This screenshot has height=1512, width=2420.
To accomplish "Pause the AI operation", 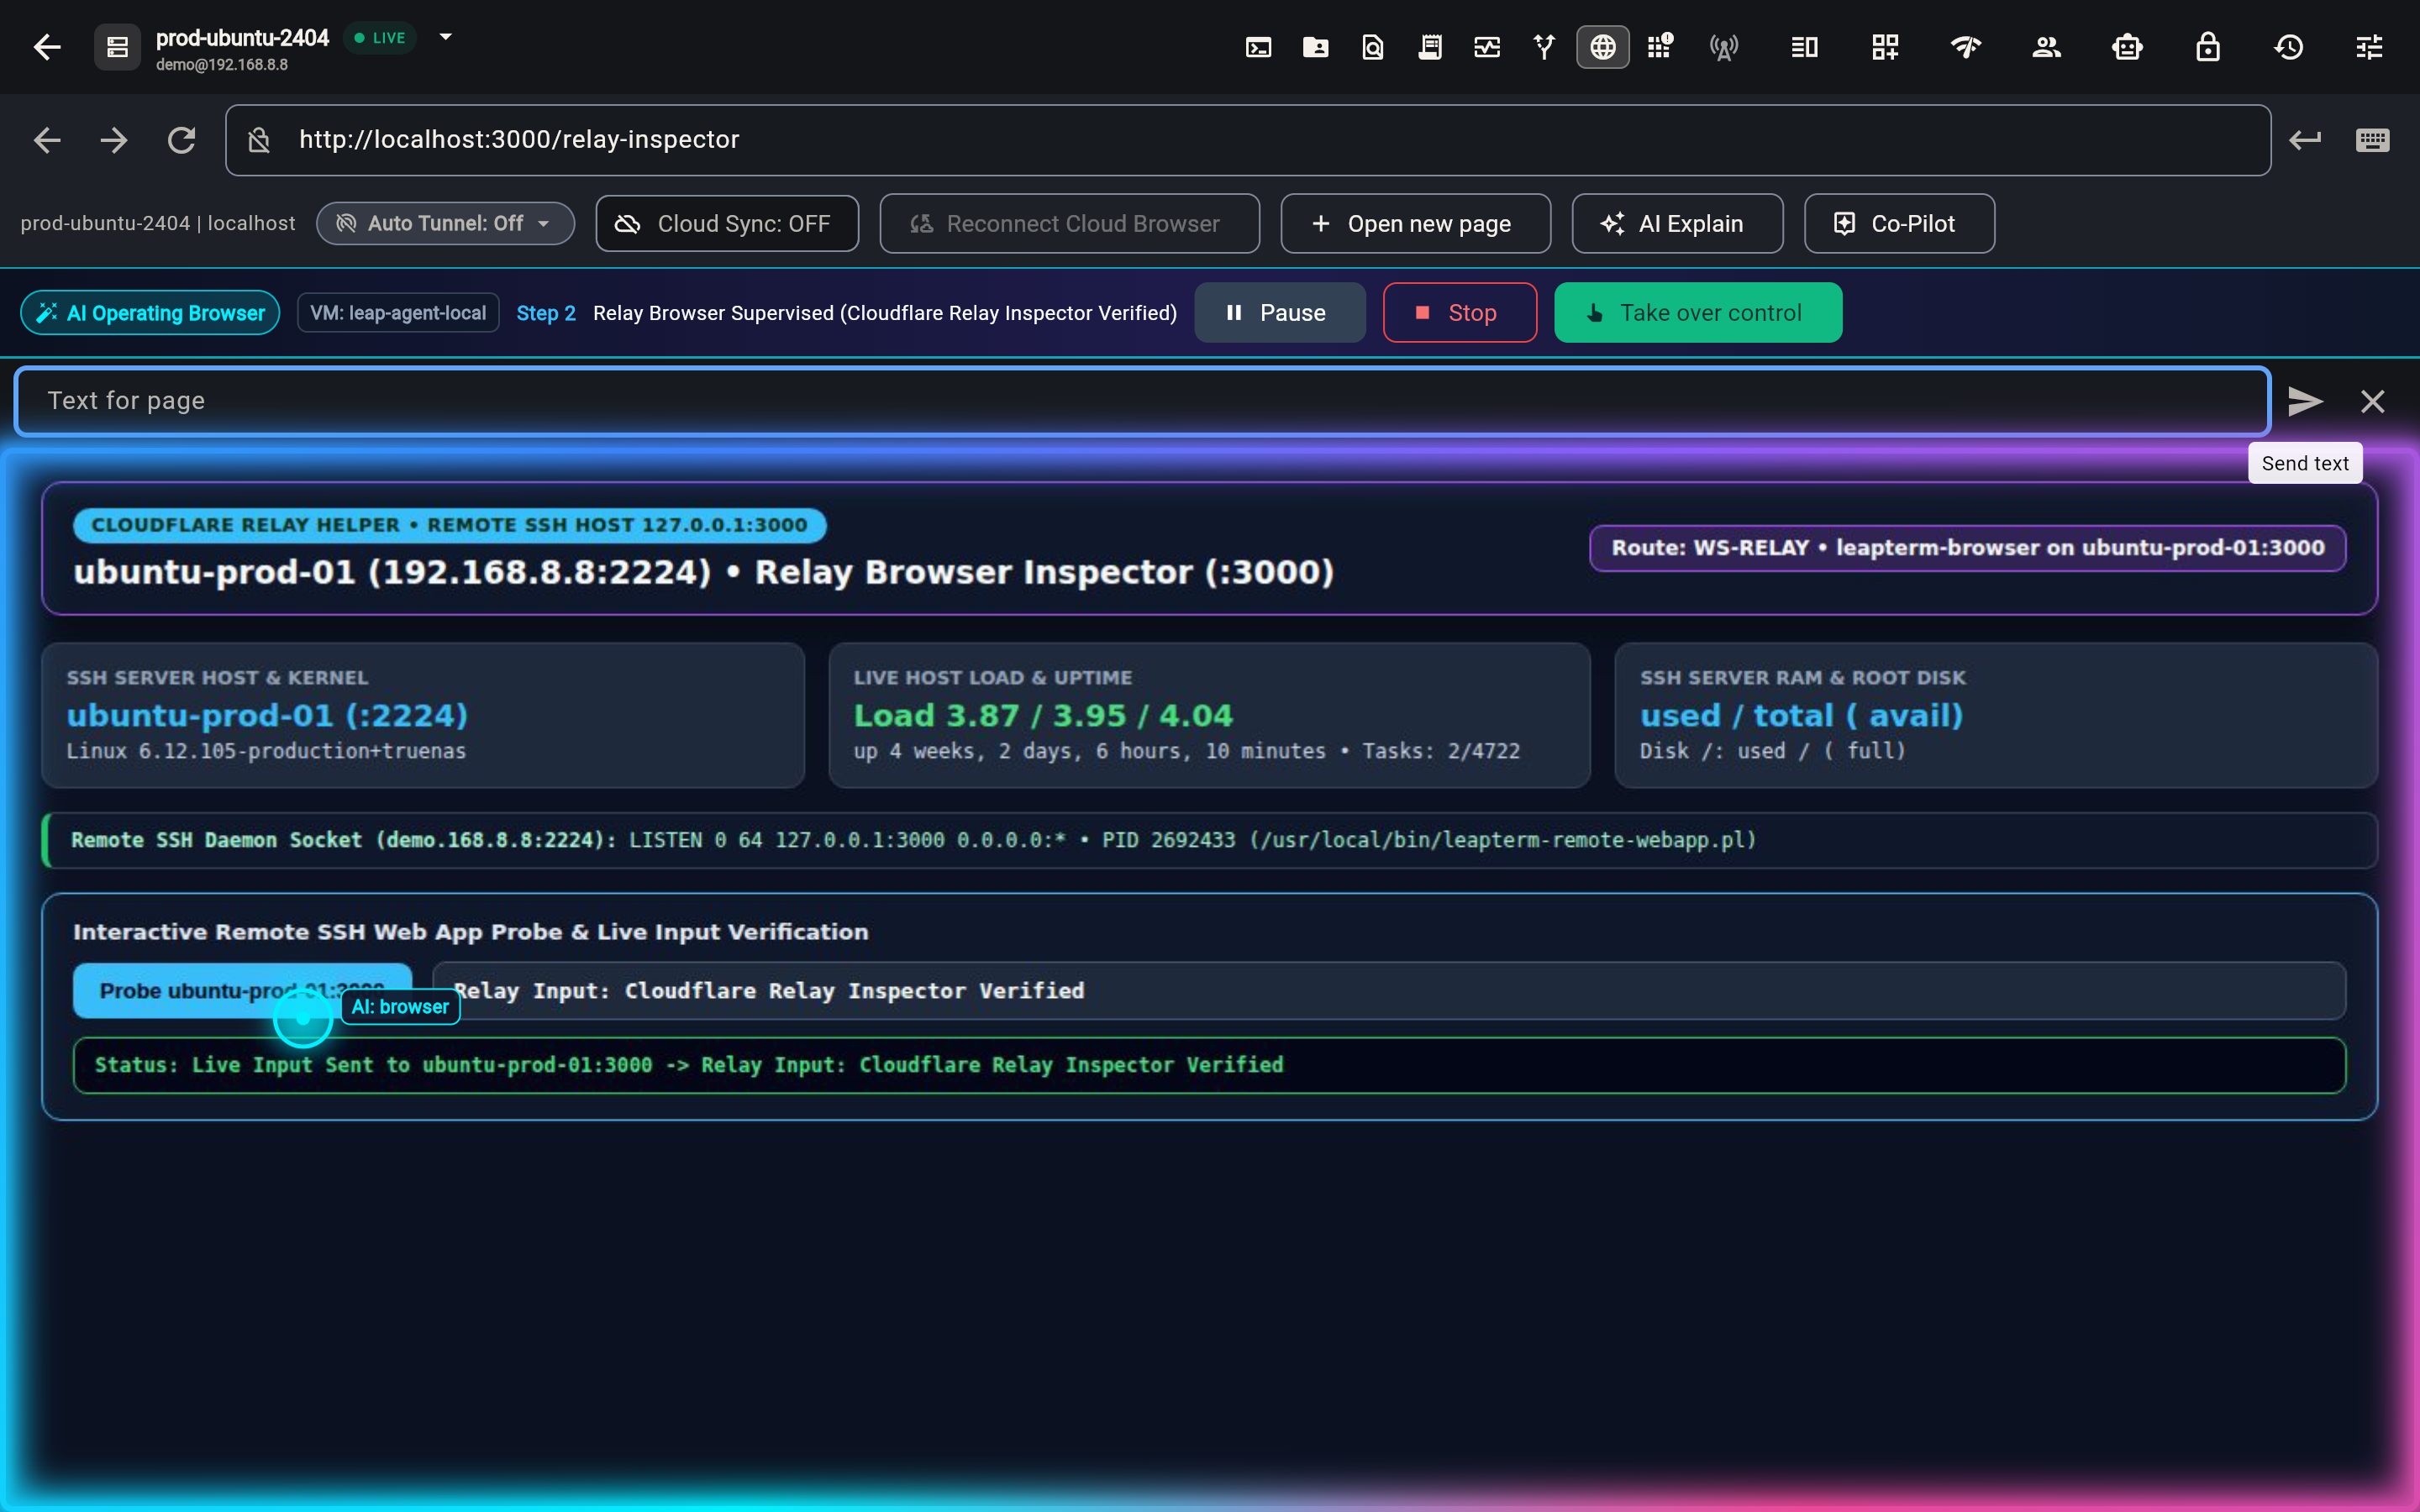I will (1279, 313).
